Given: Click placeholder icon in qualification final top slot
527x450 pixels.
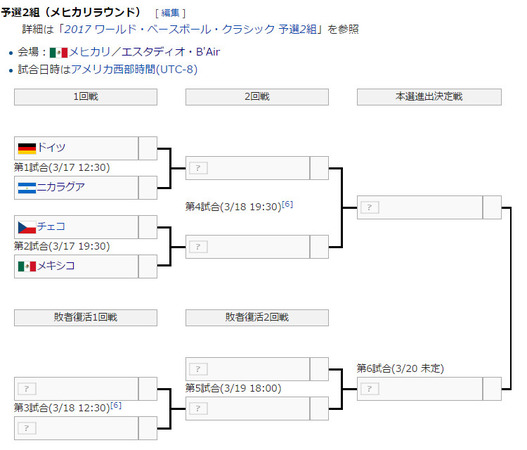Looking at the screenshot, I should pyautogui.click(x=369, y=207).
